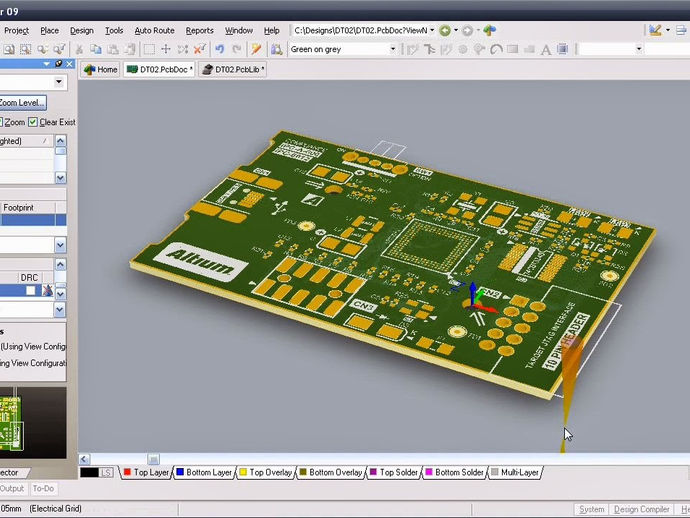690x518 pixels.
Task: Click the Zoom Area toolbar icon
Action: [26, 49]
